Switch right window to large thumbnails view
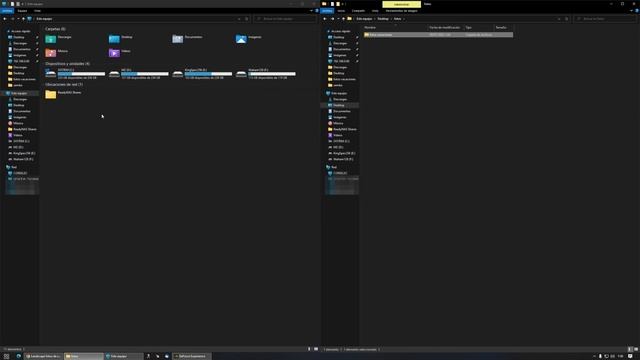640x360 pixels. (636, 349)
